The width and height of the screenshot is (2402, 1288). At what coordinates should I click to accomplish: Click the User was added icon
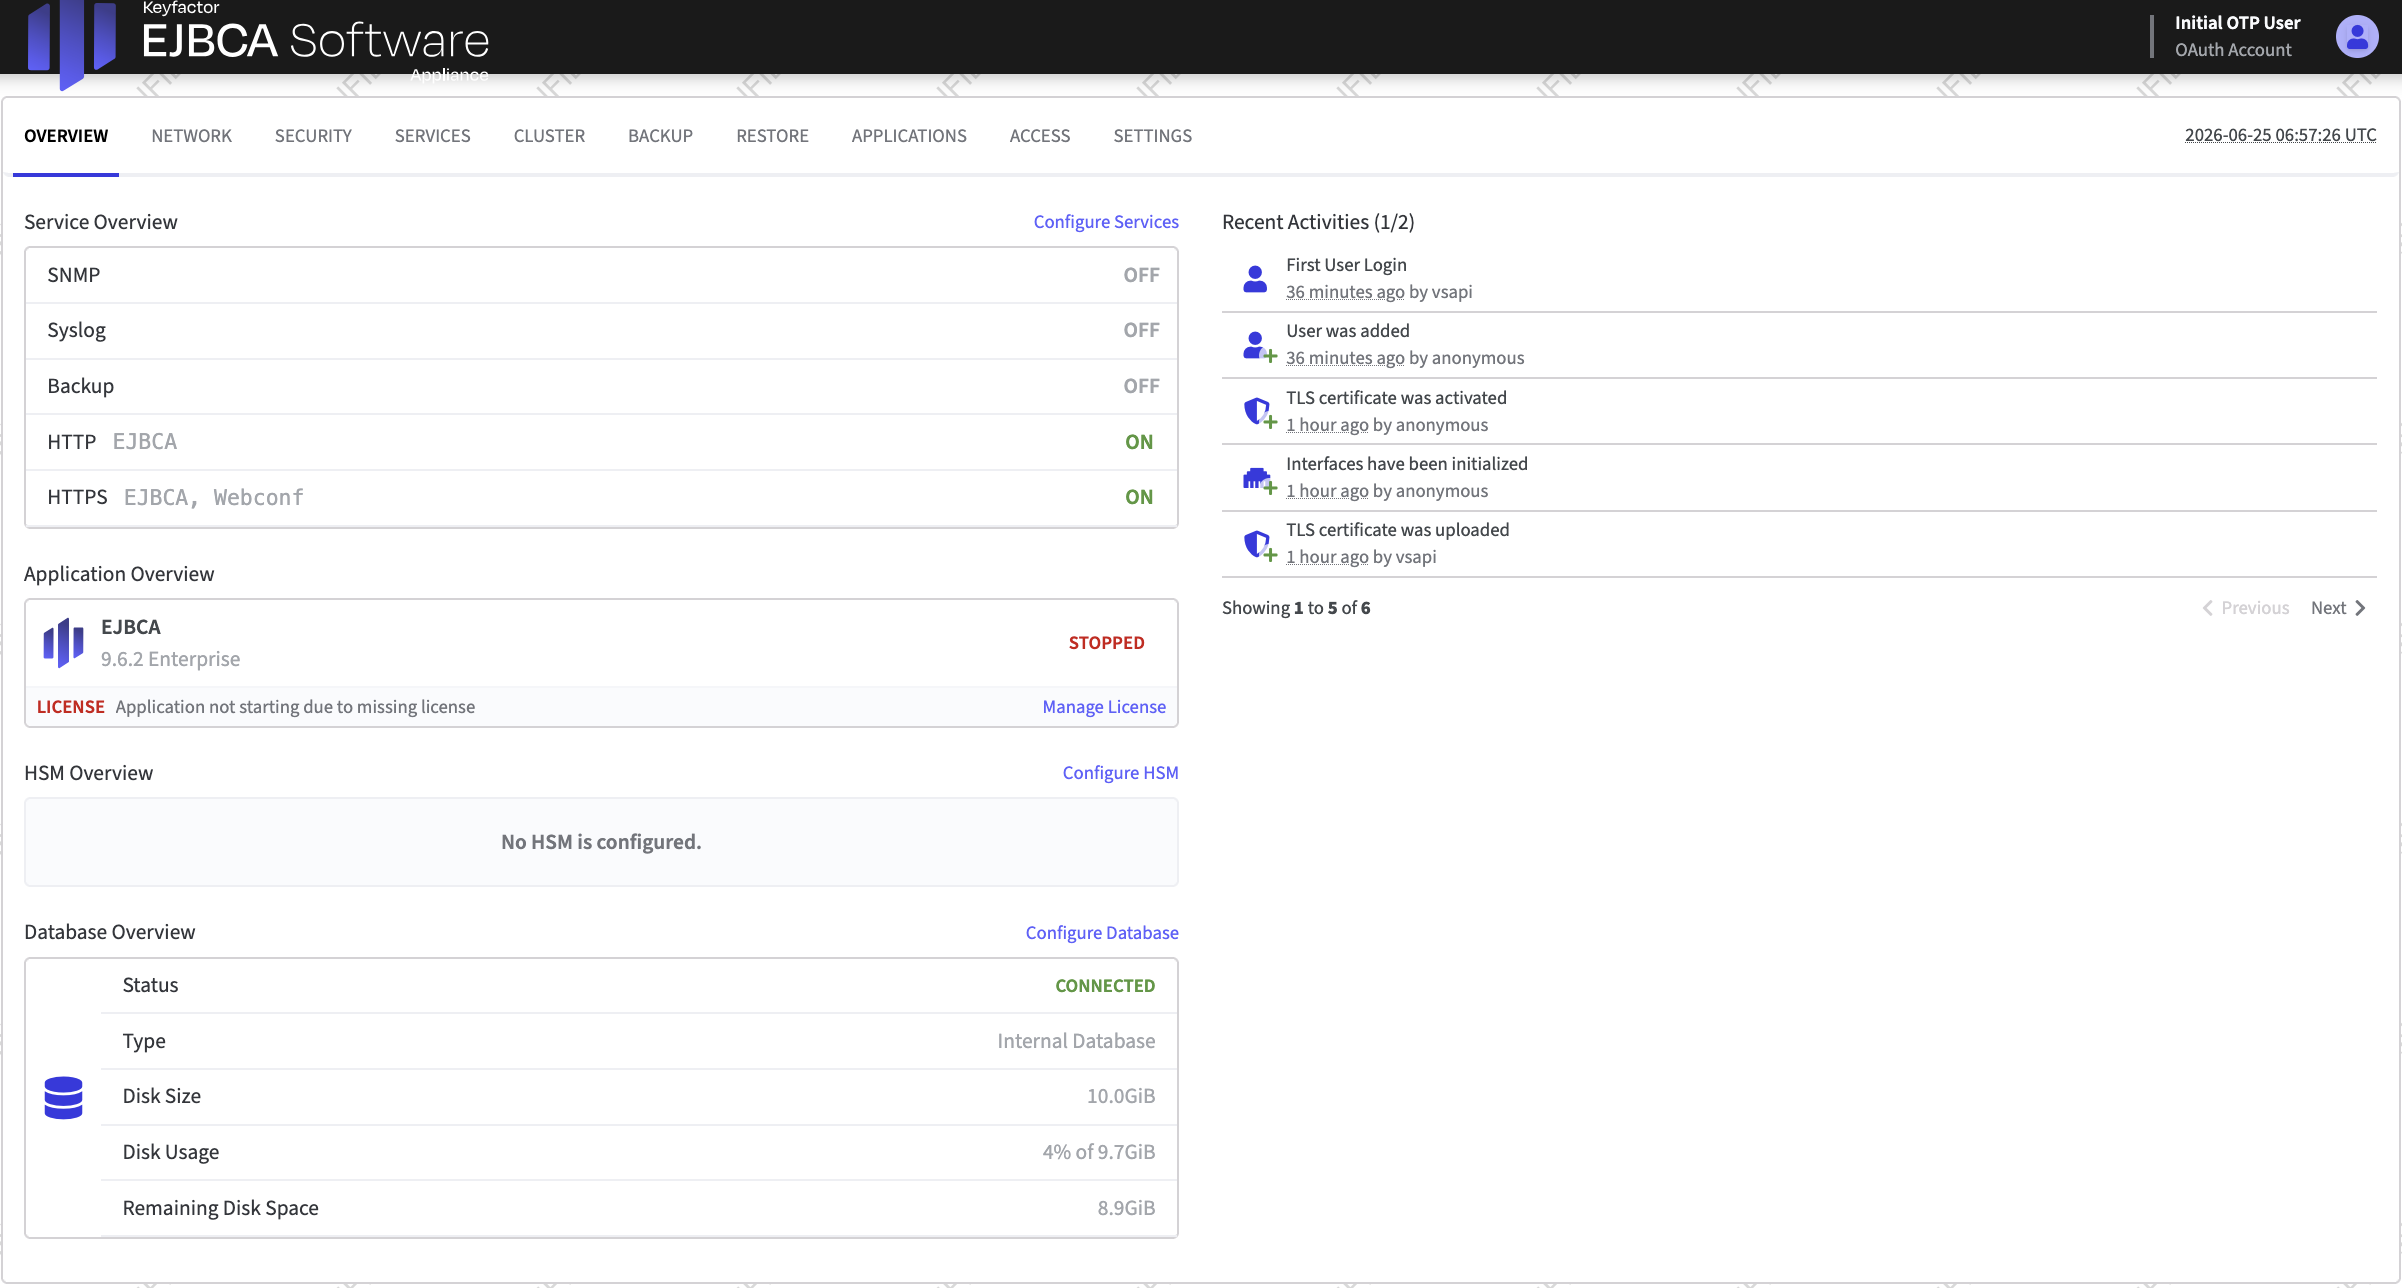[1259, 346]
